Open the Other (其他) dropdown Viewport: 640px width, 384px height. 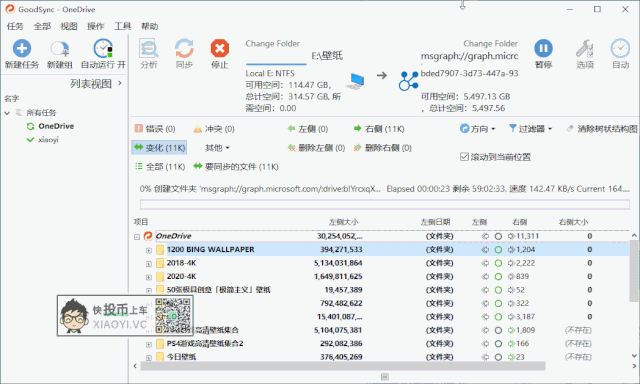click(217, 148)
